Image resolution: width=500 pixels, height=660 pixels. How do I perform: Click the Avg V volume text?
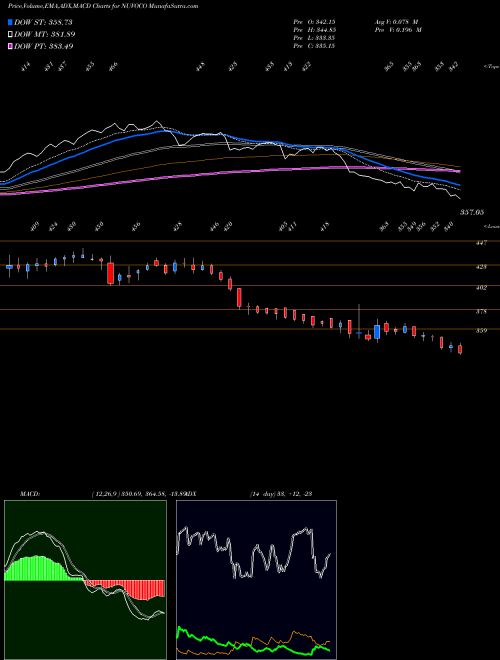[396, 21]
